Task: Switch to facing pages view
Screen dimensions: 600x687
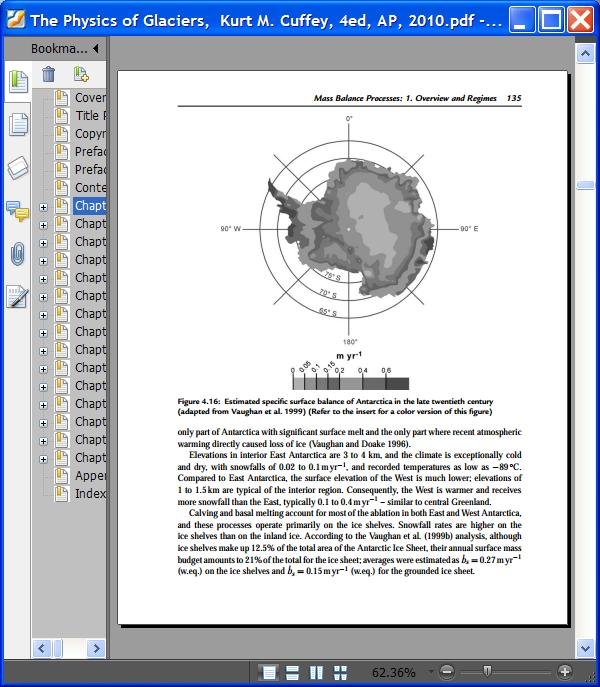Action: 316,672
